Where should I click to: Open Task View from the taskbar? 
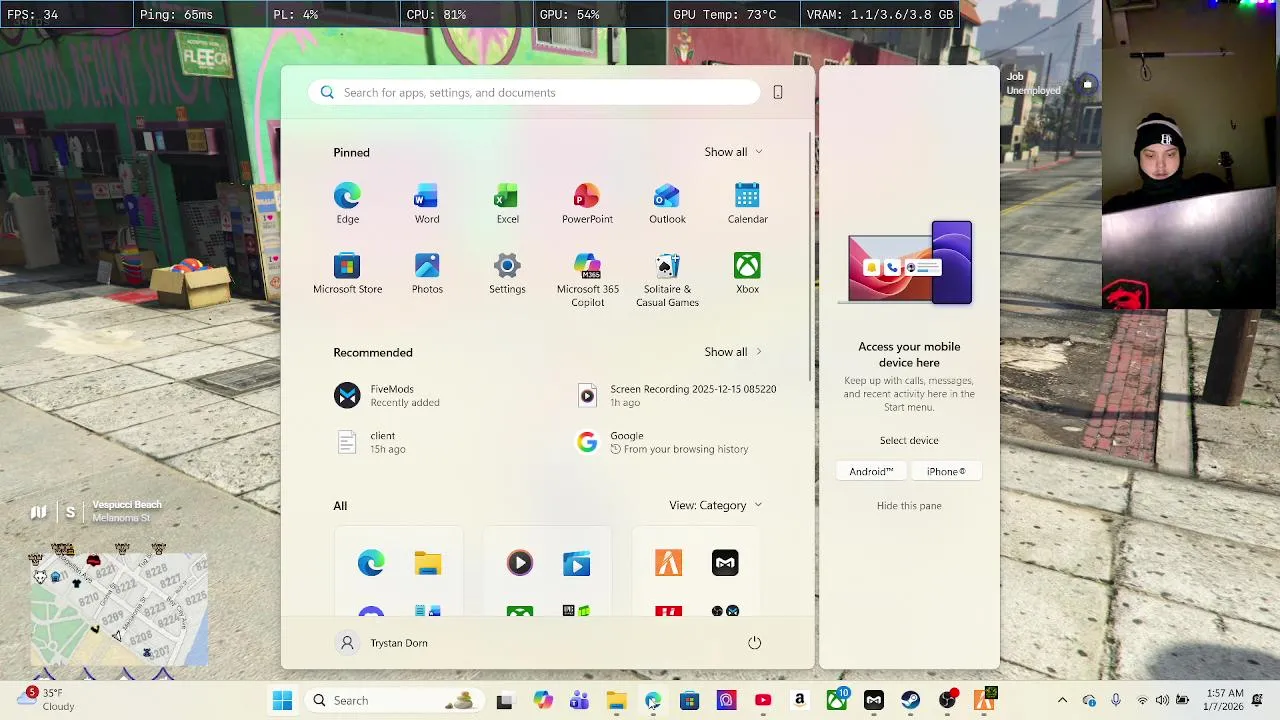(504, 701)
